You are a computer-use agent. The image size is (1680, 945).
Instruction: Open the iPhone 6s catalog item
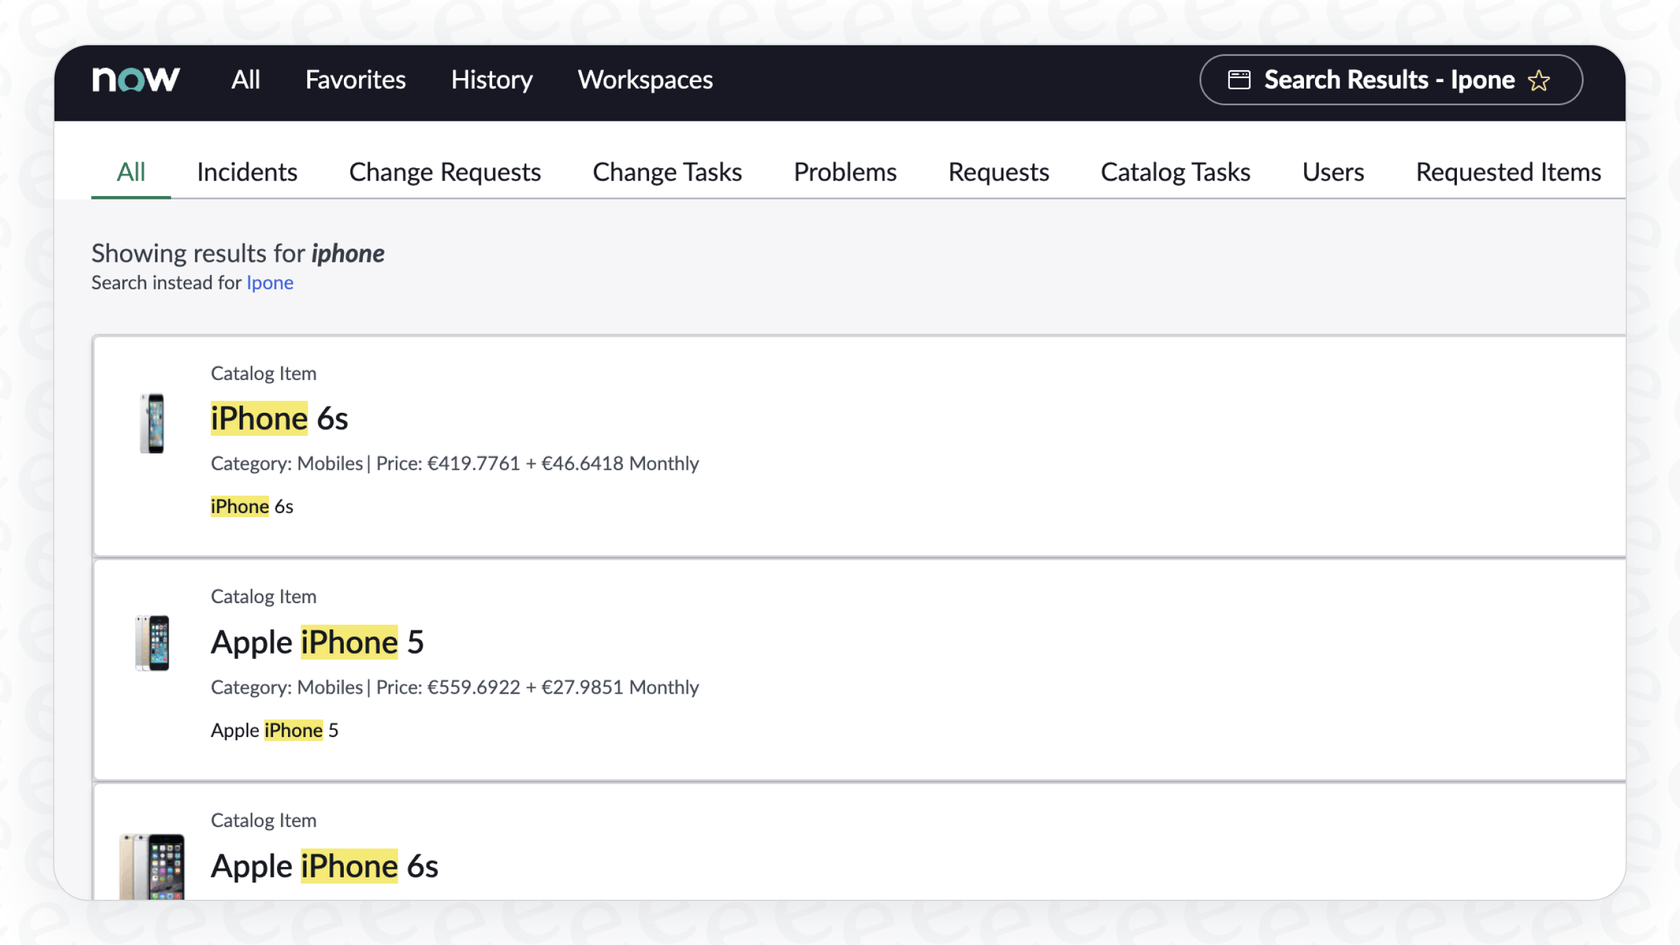coord(279,418)
